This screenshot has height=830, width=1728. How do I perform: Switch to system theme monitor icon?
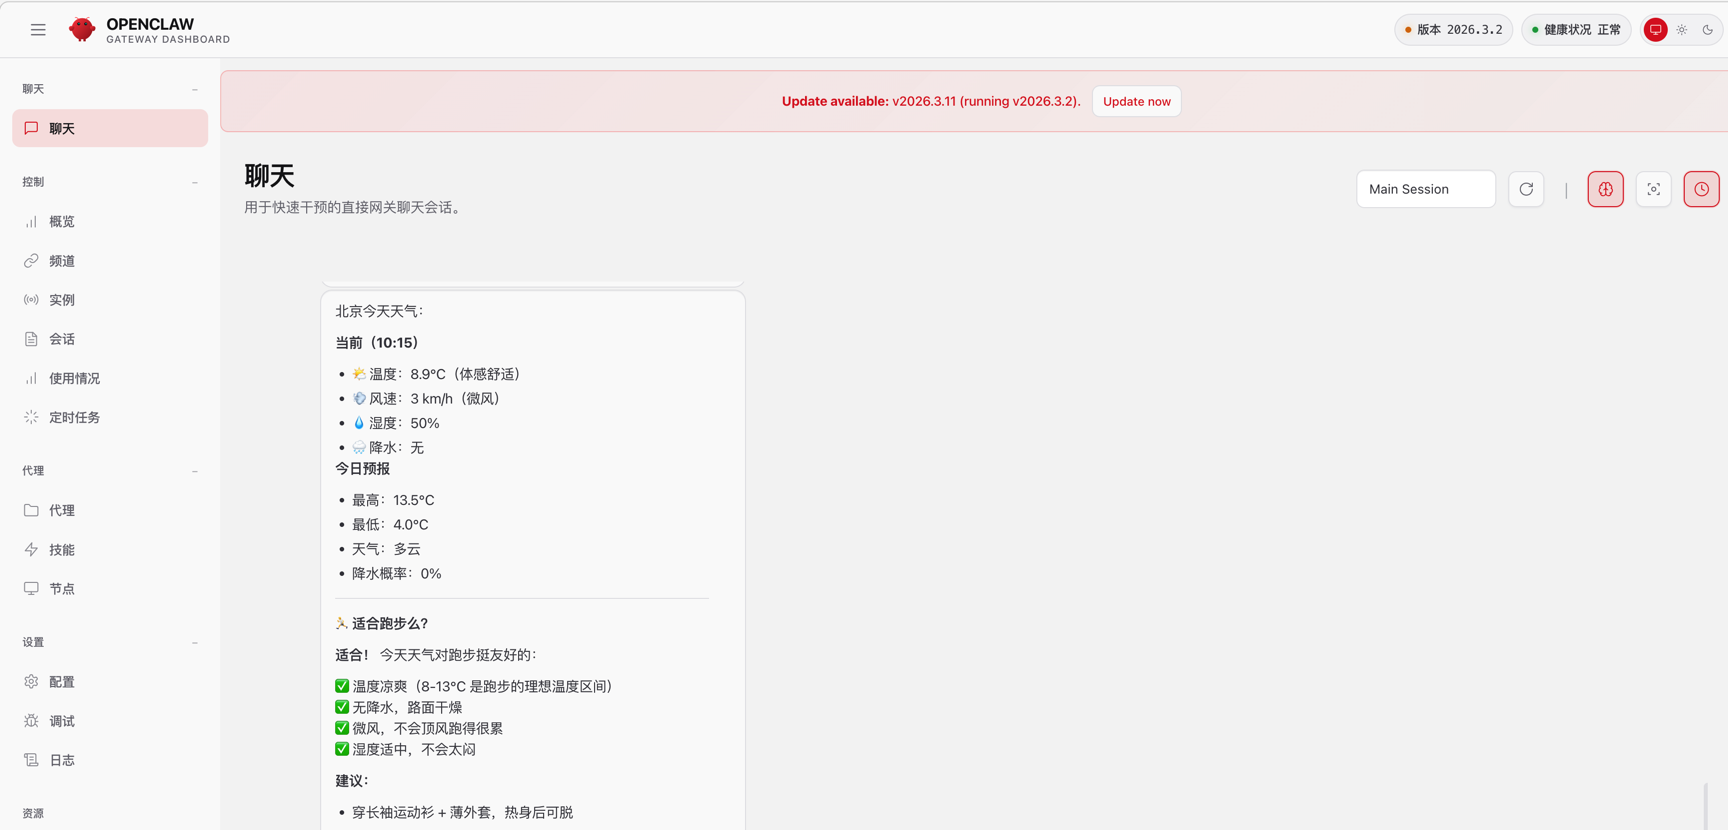tap(1656, 30)
